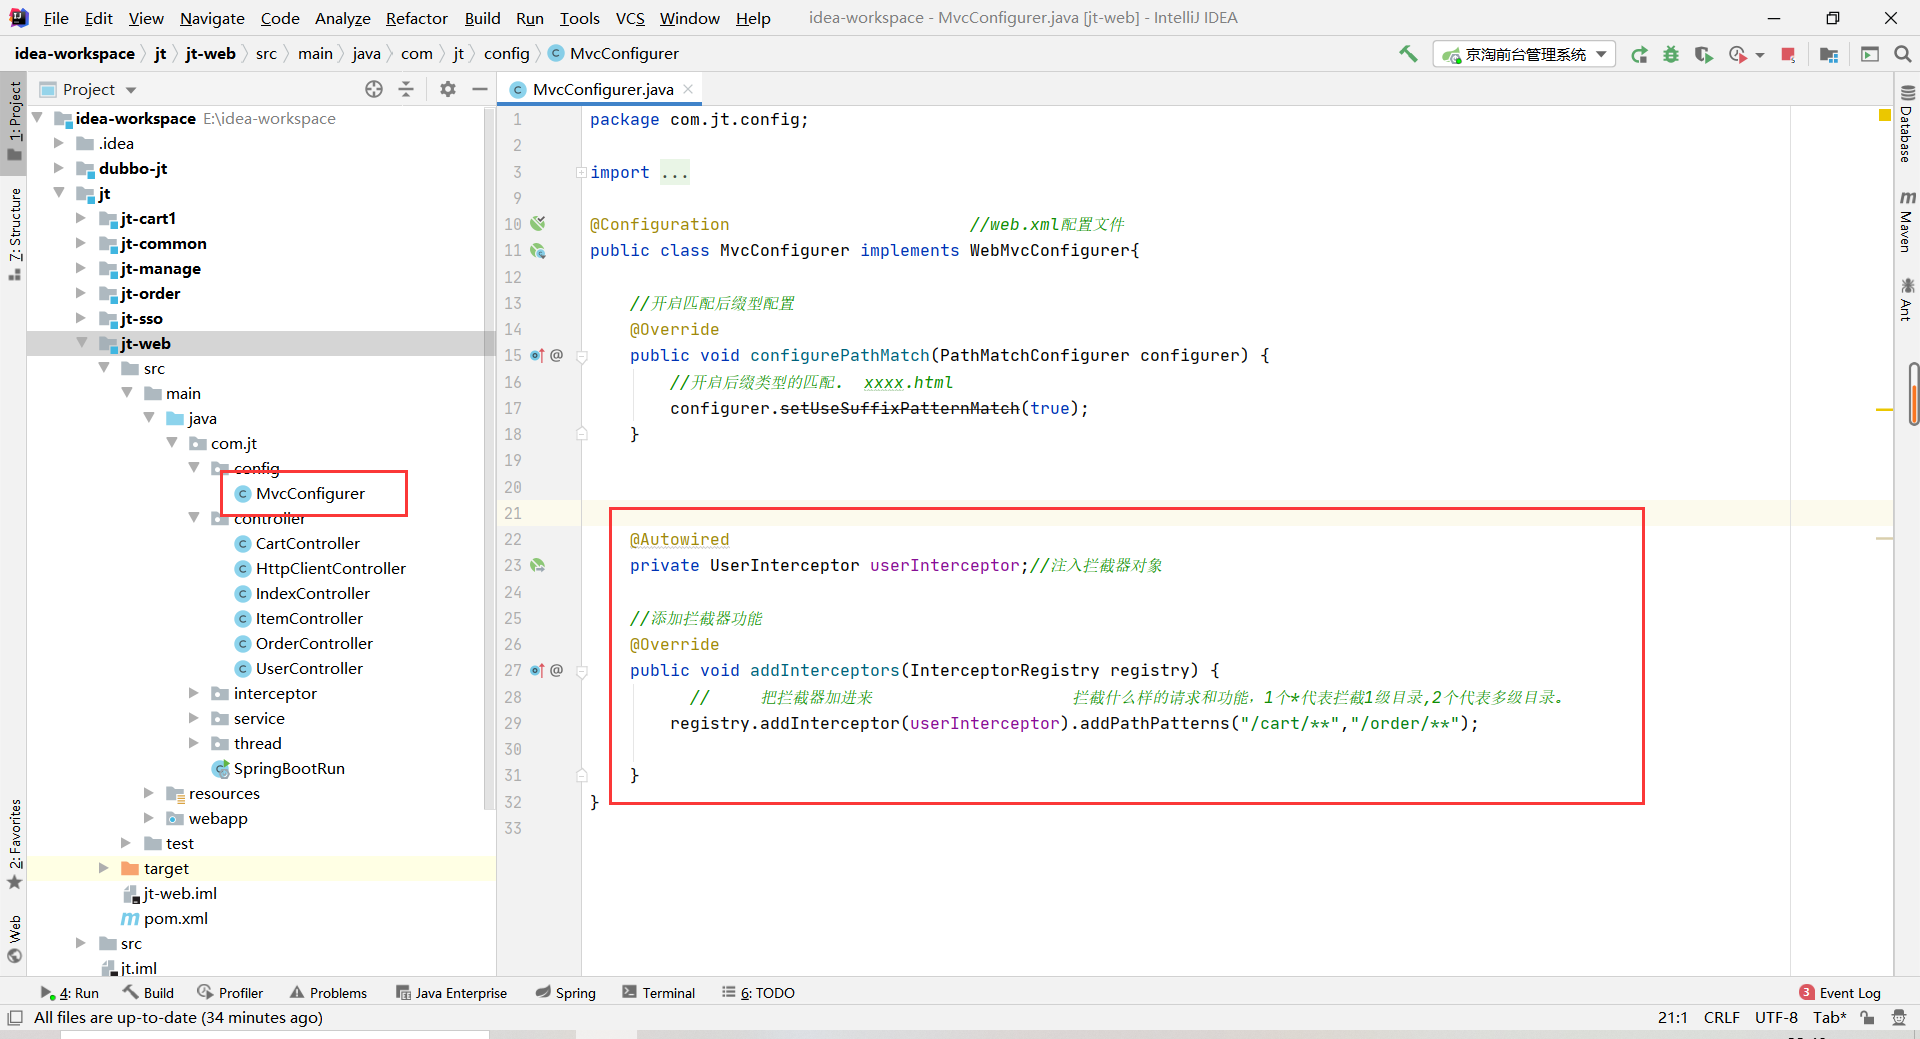The height and width of the screenshot is (1039, 1920).
Task: Select SpringBootRun class in tree
Action: (289, 768)
